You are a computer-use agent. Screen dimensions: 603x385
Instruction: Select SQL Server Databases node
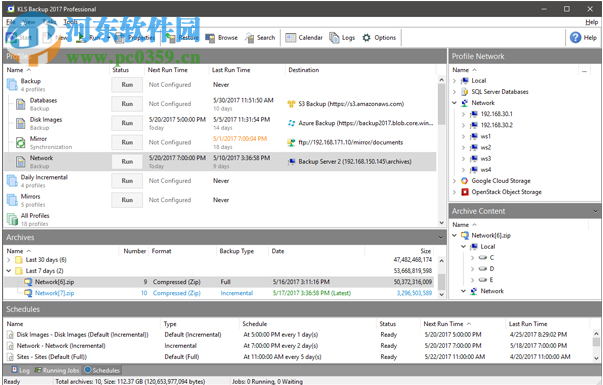pos(500,92)
